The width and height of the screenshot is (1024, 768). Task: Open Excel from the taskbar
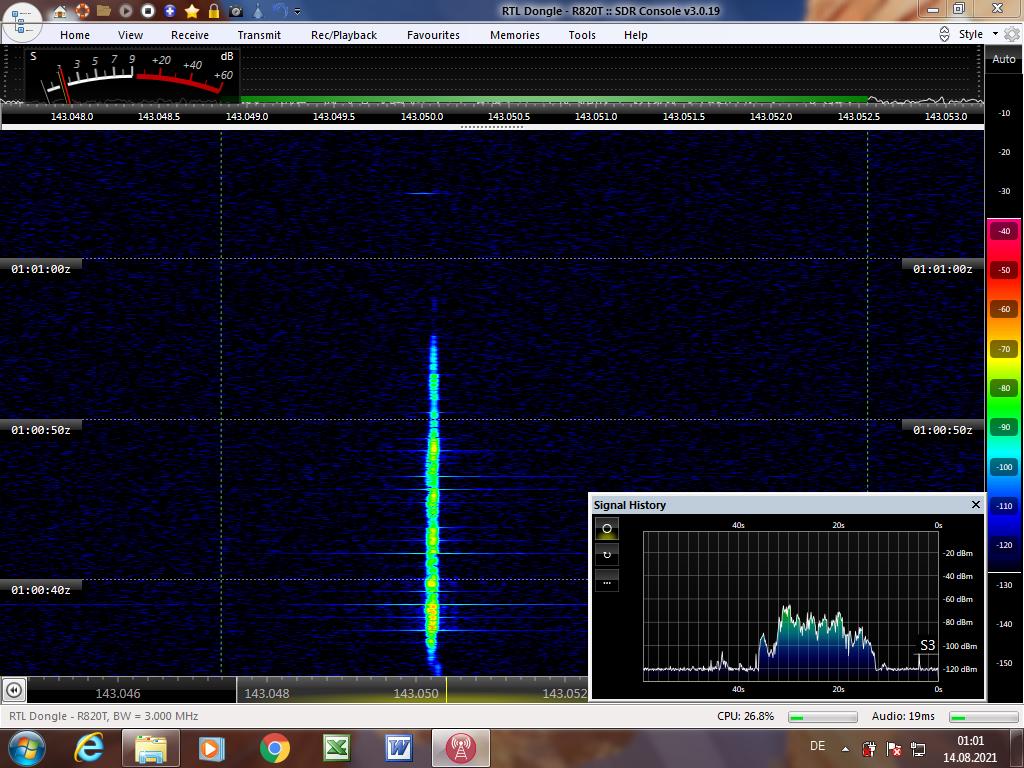click(x=337, y=748)
